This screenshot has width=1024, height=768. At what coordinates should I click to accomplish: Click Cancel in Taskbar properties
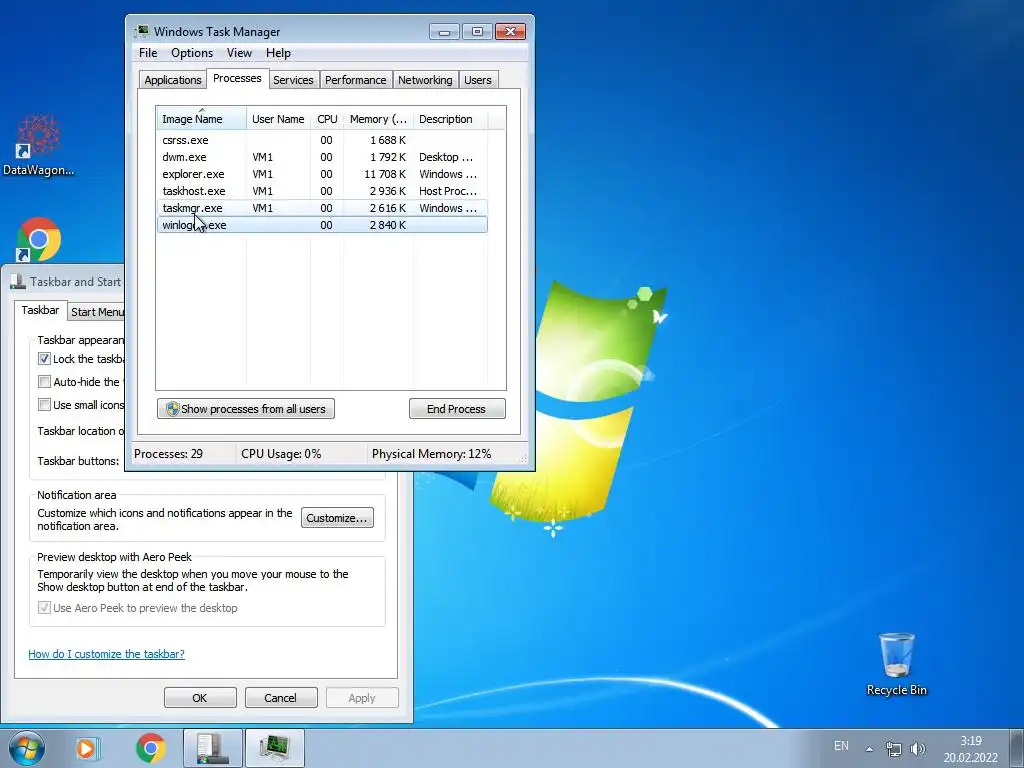[280, 697]
